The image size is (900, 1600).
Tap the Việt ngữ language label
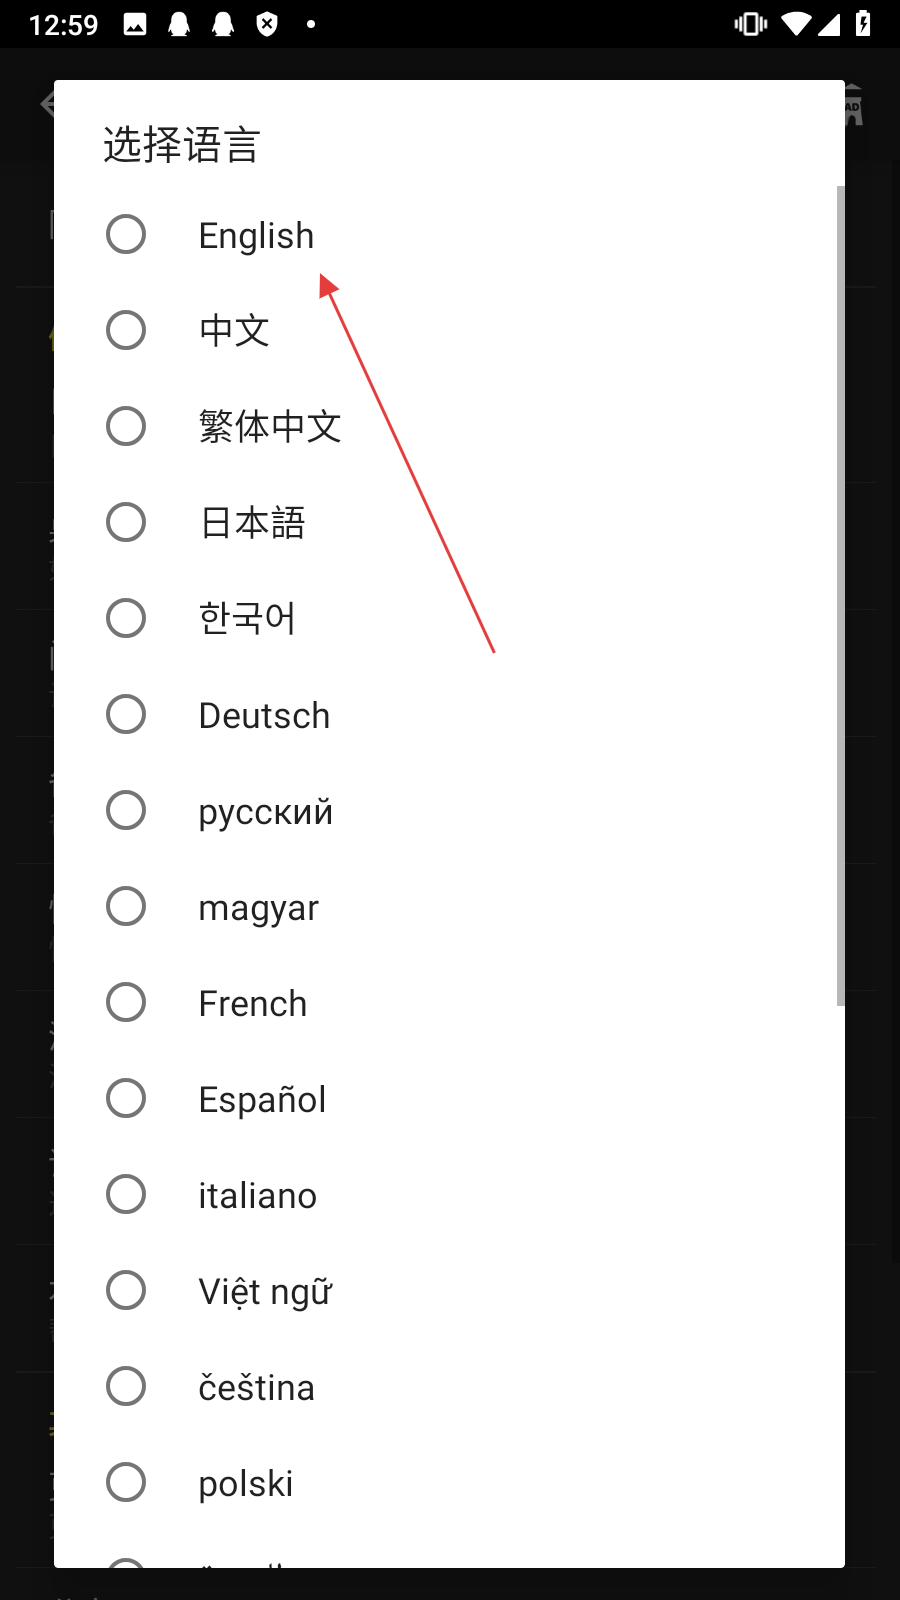point(265,1291)
